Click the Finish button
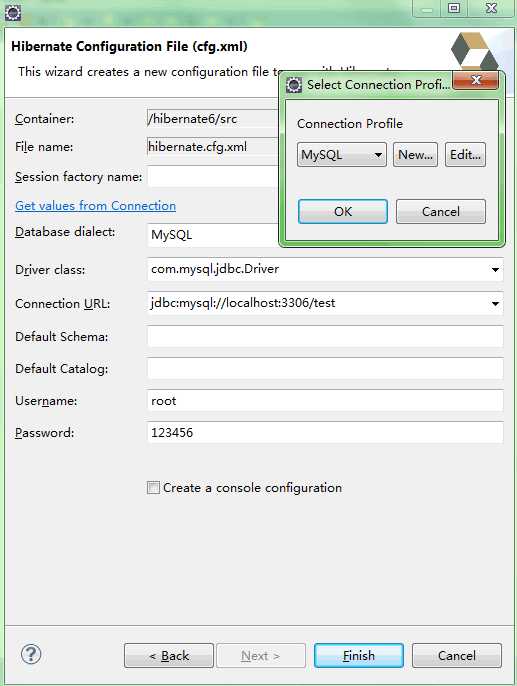517x686 pixels. click(x=359, y=655)
